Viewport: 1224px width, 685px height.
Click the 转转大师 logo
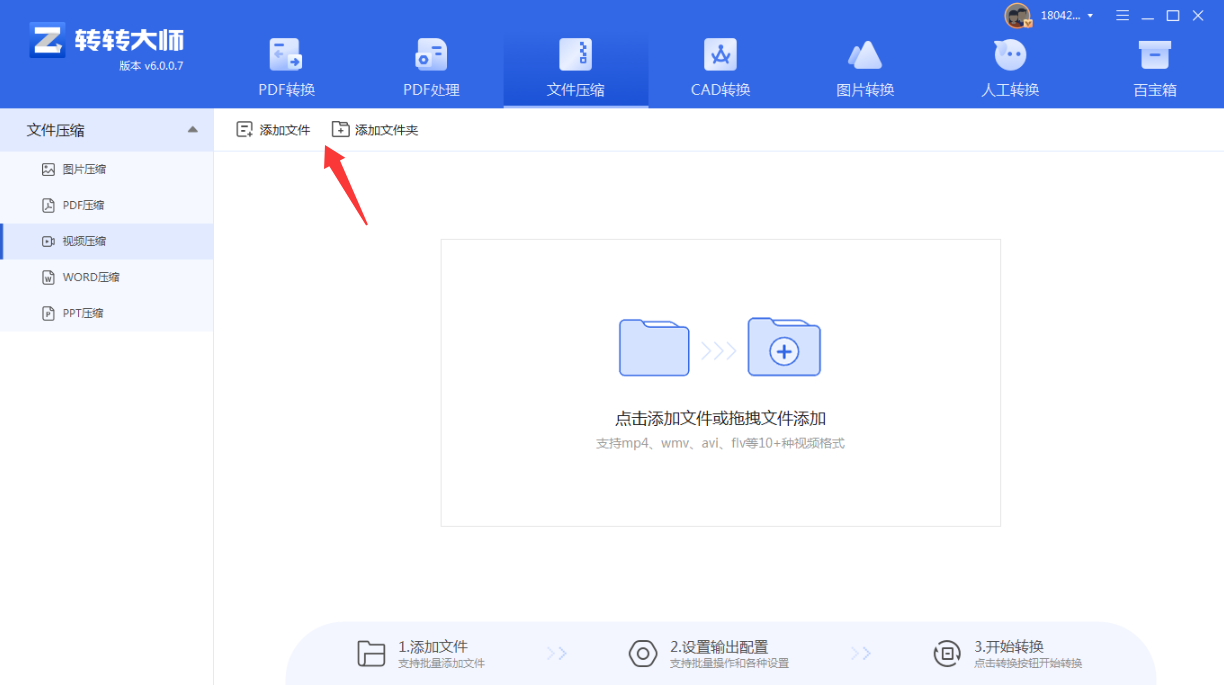(107, 40)
